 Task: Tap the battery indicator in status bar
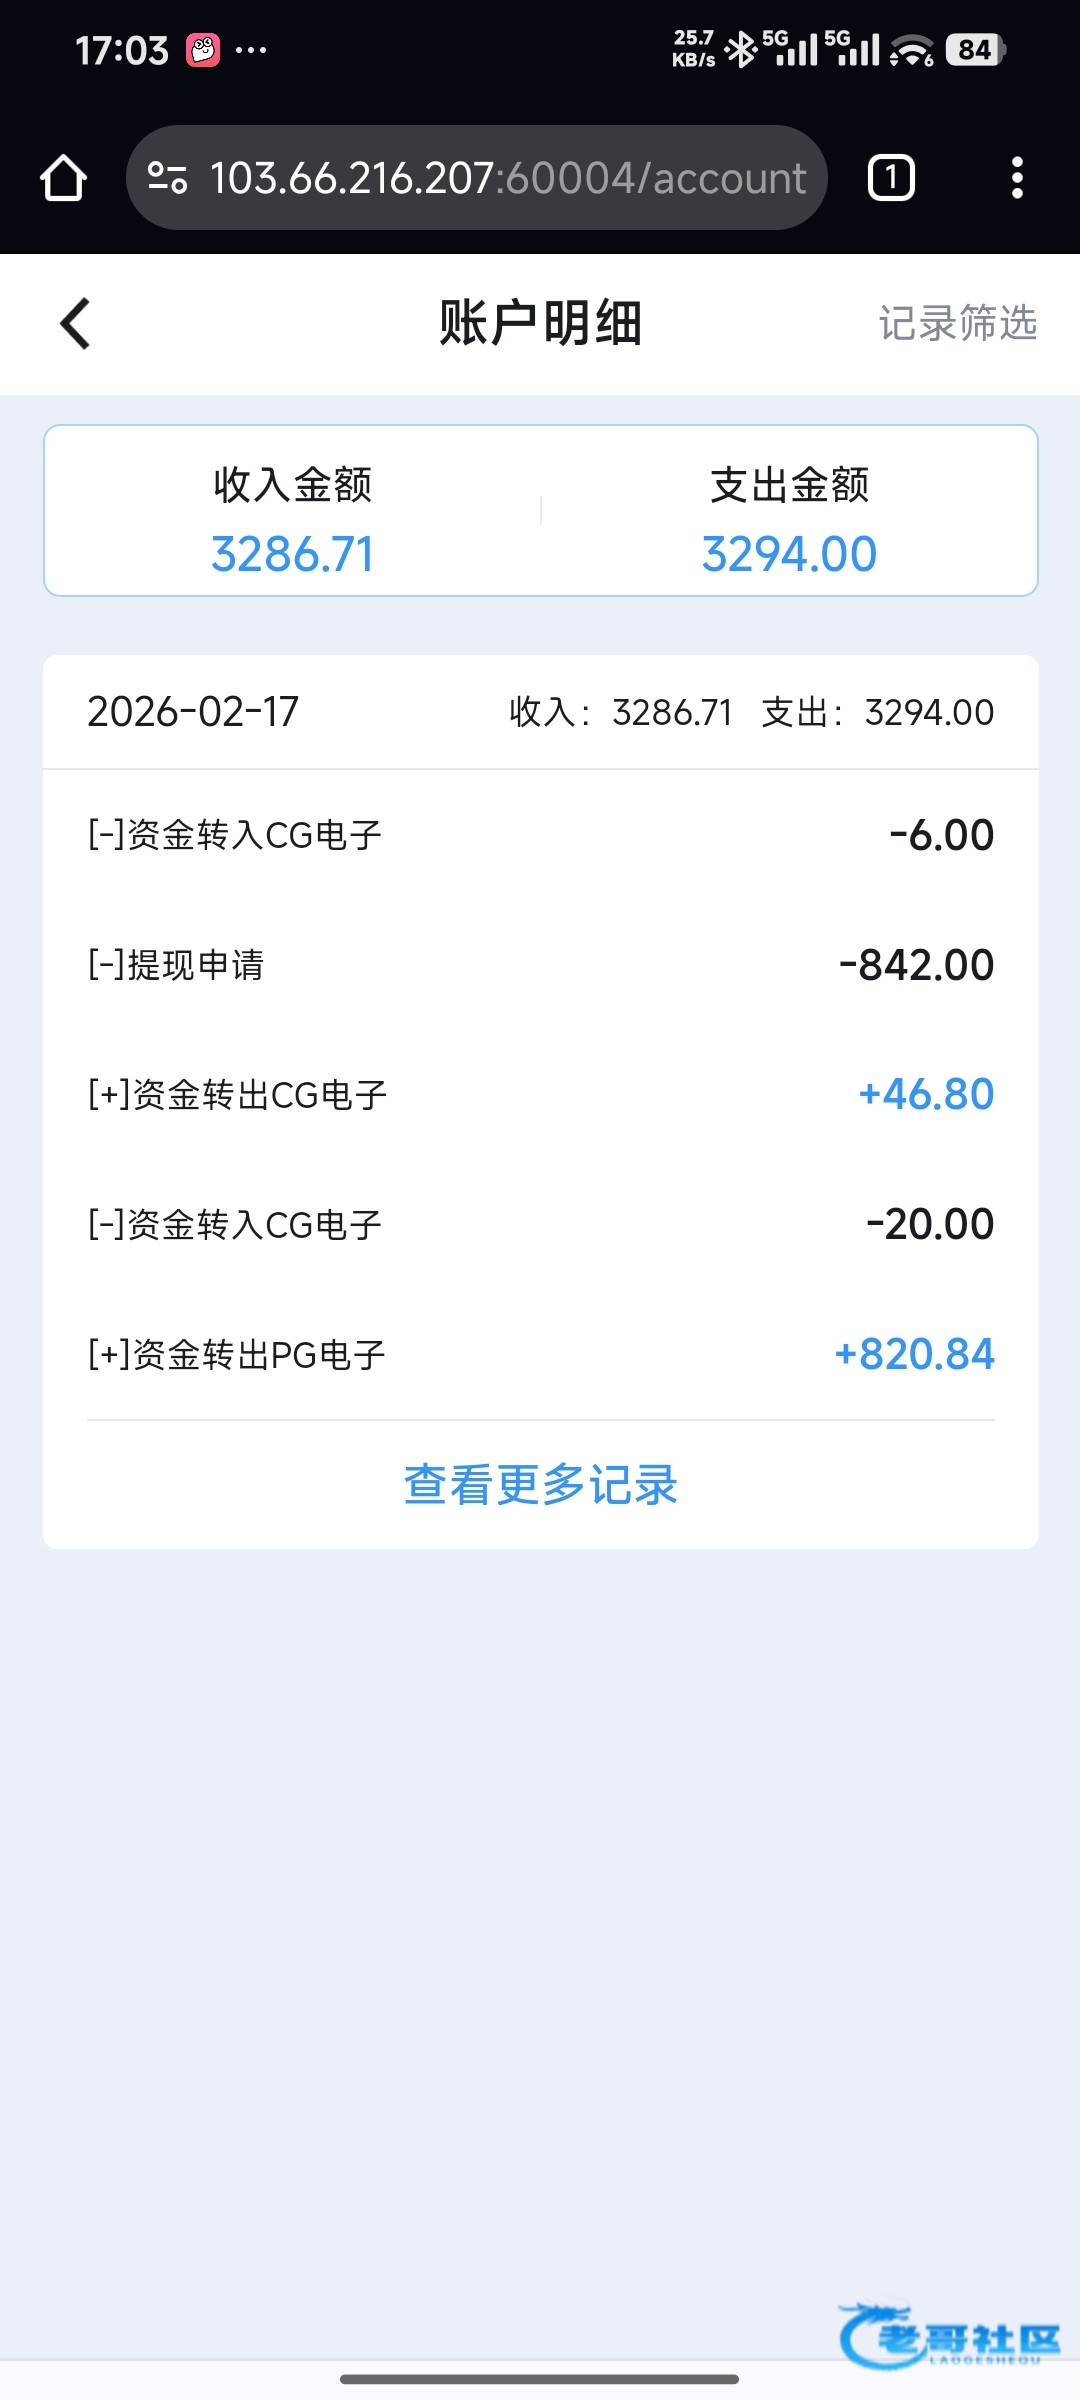975,50
